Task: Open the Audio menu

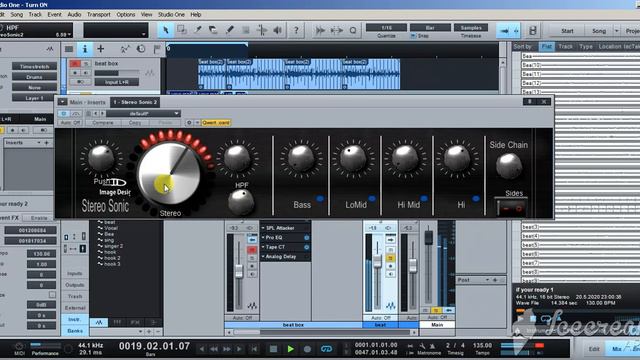Action: (74, 14)
